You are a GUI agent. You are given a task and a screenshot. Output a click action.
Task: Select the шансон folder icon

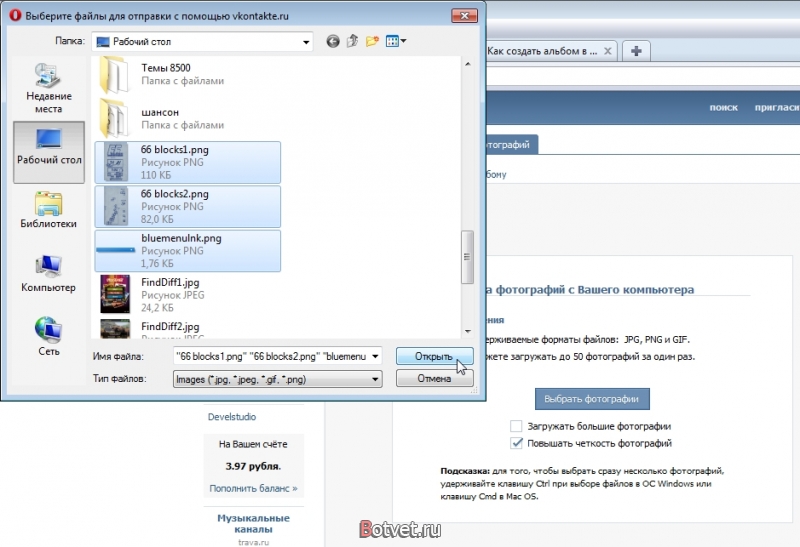point(114,118)
